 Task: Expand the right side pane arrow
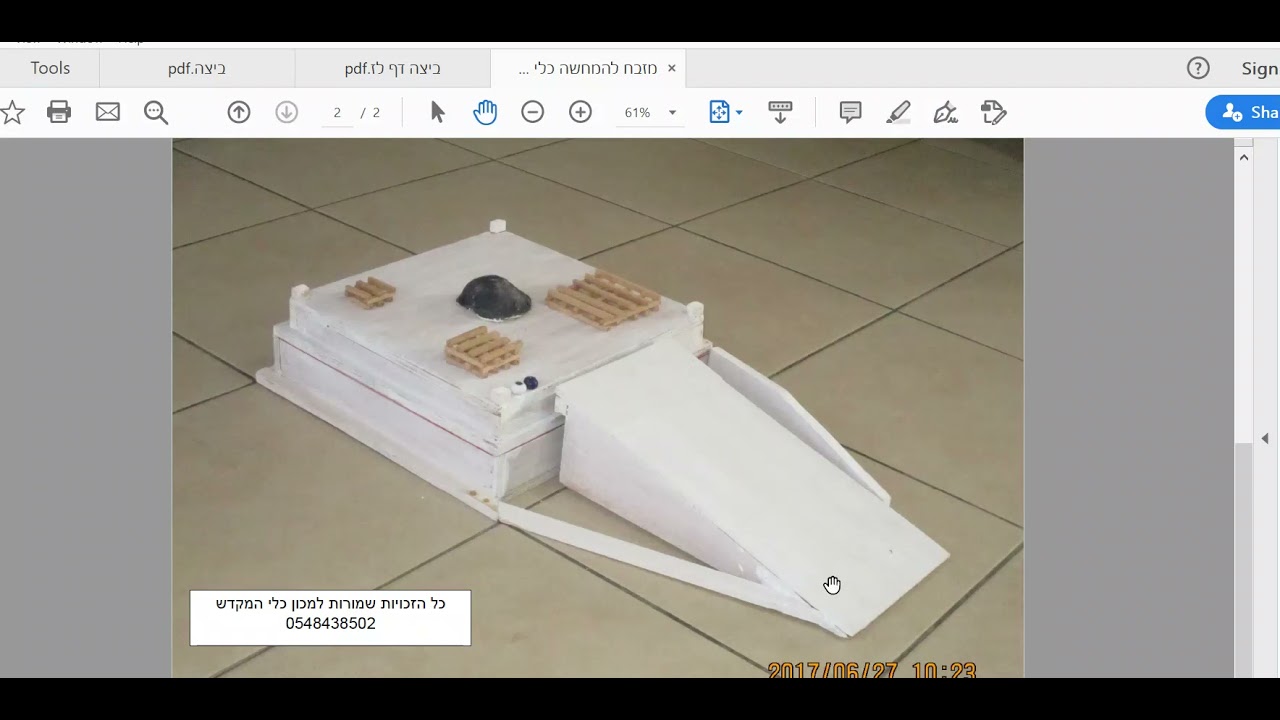1265,438
